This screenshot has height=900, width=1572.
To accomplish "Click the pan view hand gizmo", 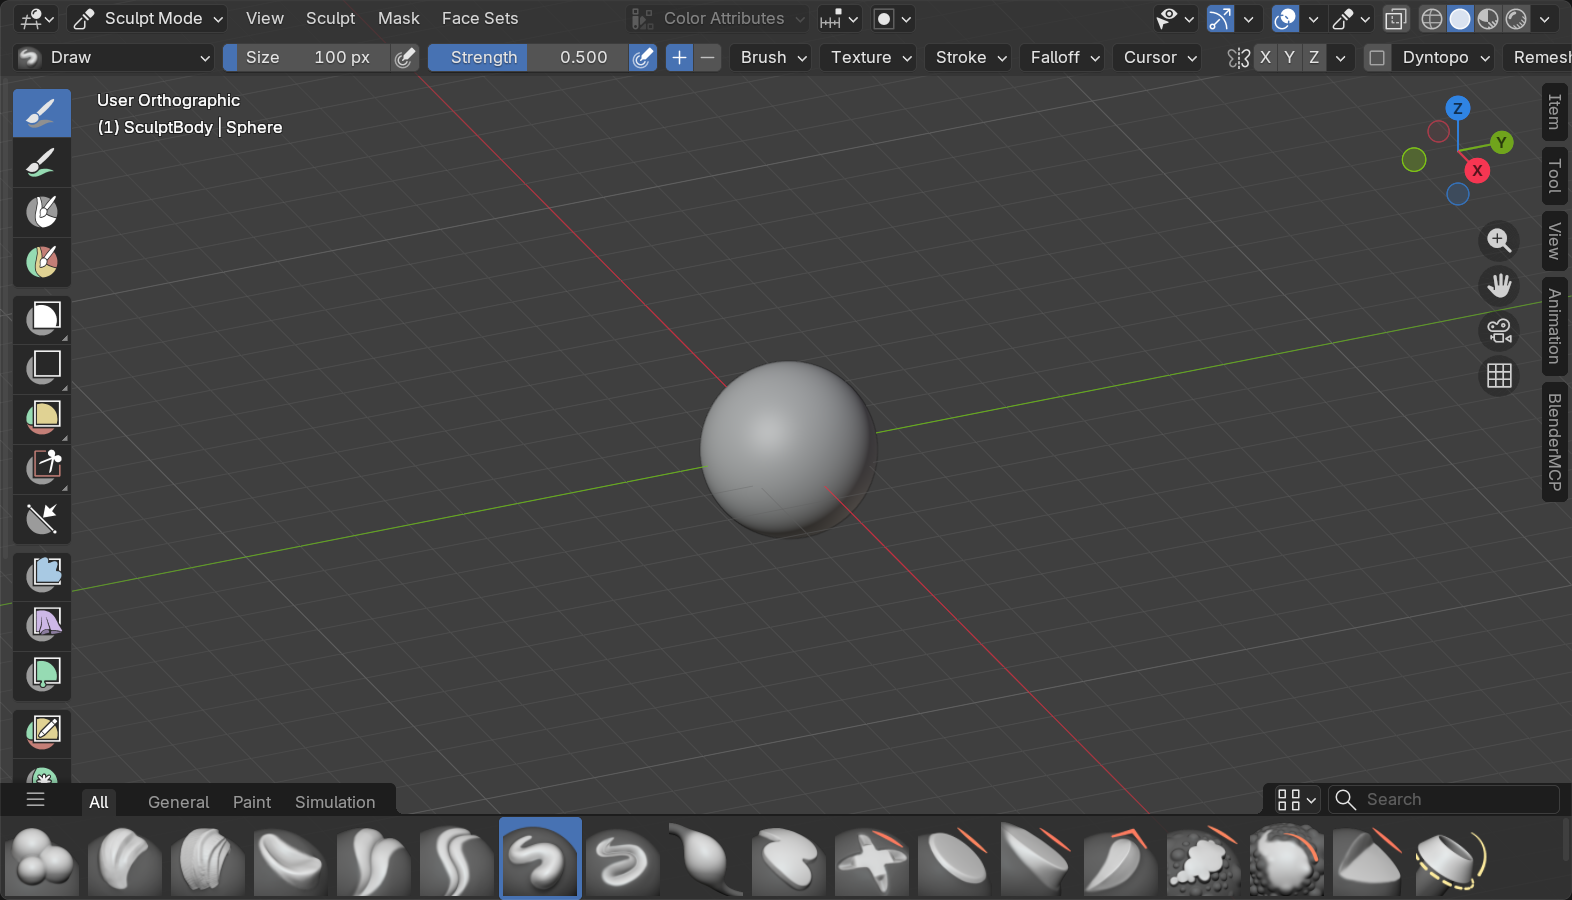I will pyautogui.click(x=1499, y=286).
